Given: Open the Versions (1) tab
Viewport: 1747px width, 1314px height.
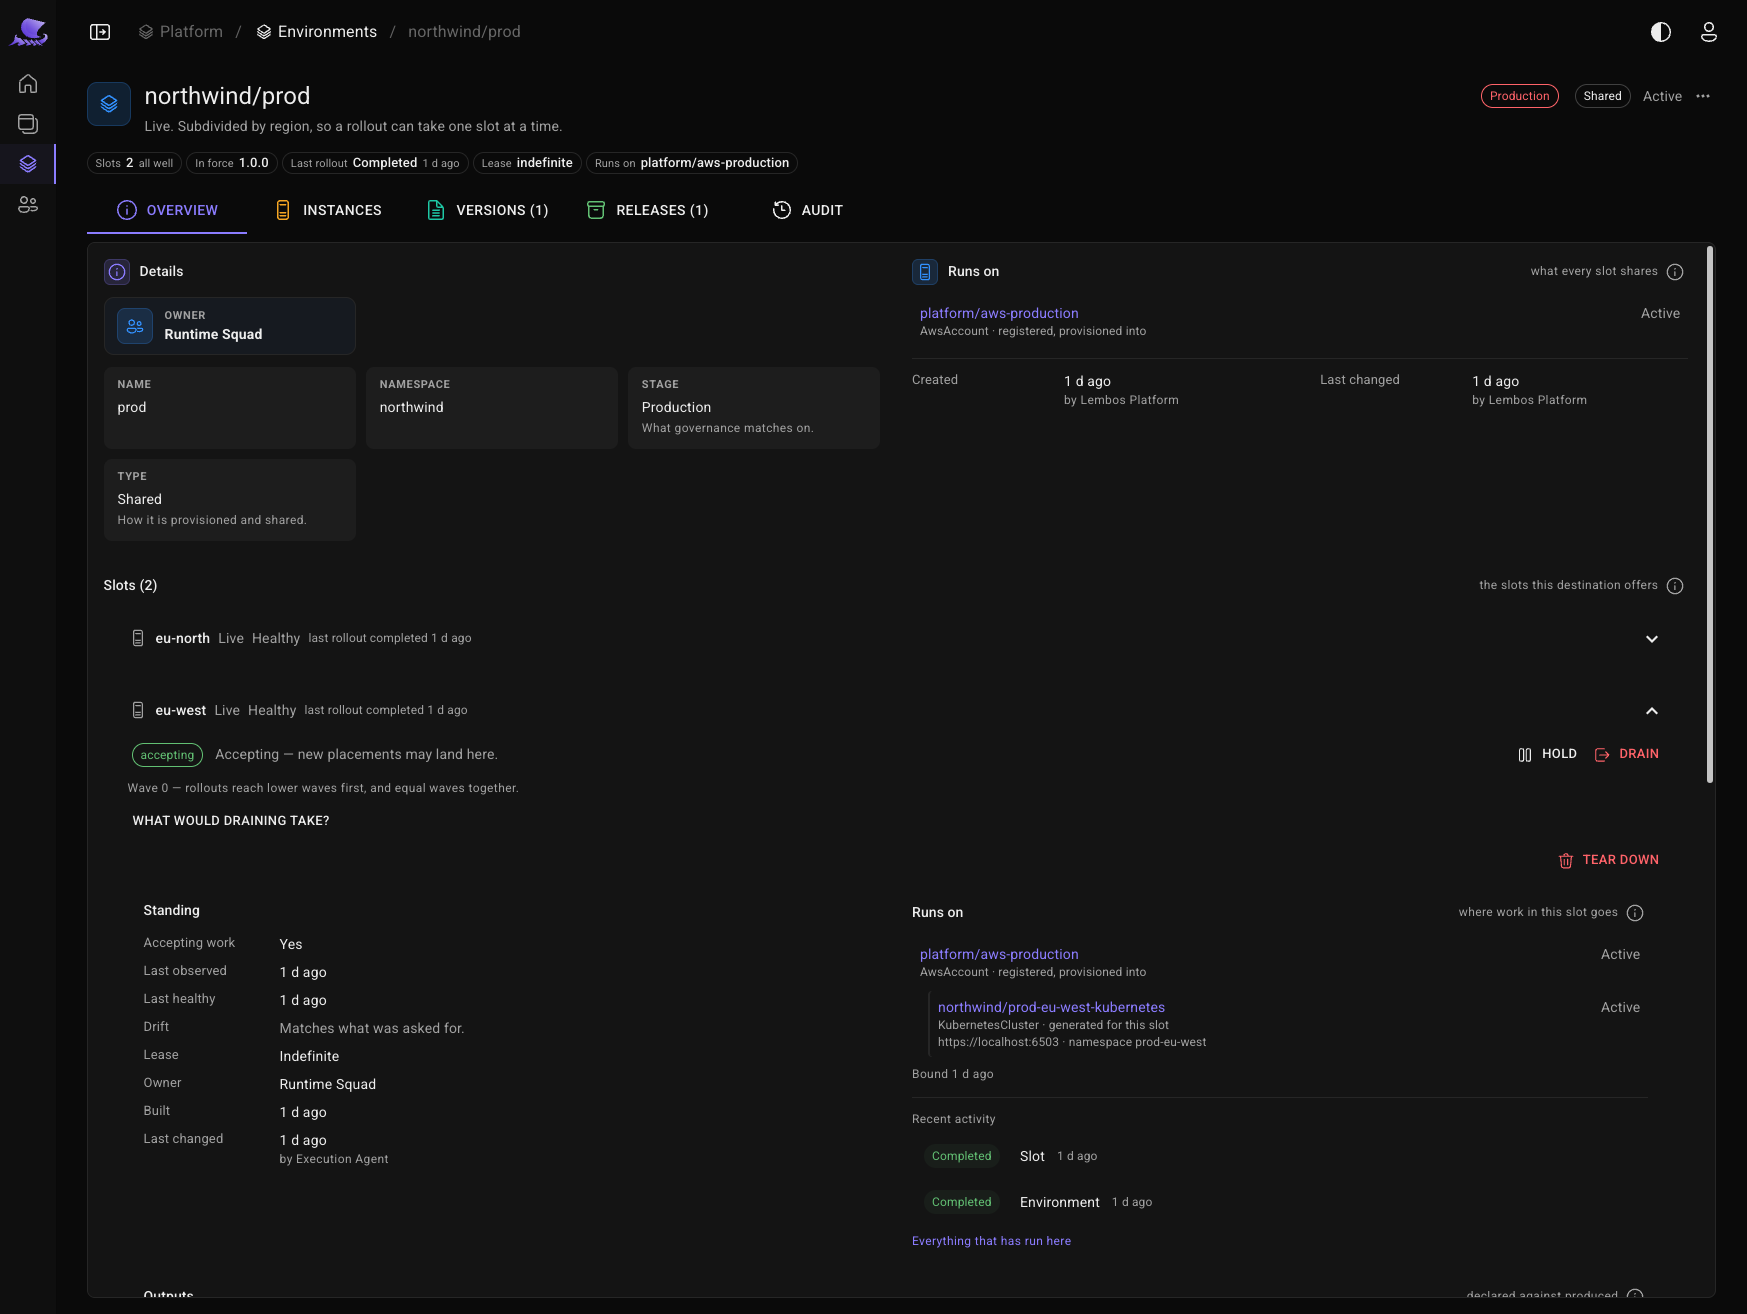Looking at the screenshot, I should tap(488, 210).
